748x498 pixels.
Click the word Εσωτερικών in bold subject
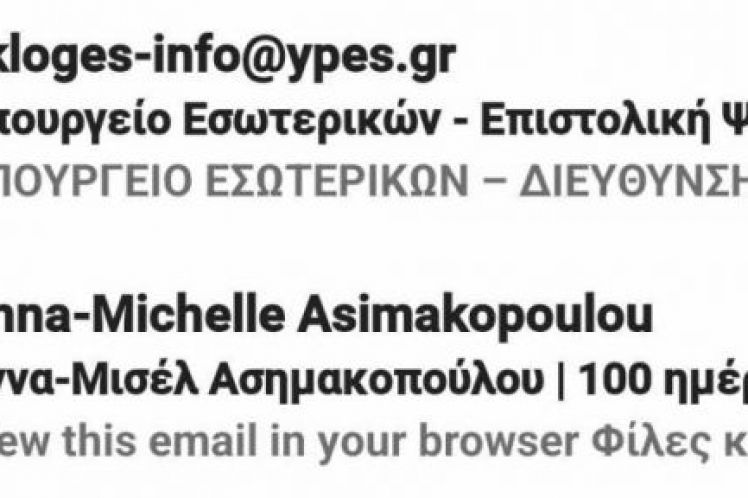(311, 121)
